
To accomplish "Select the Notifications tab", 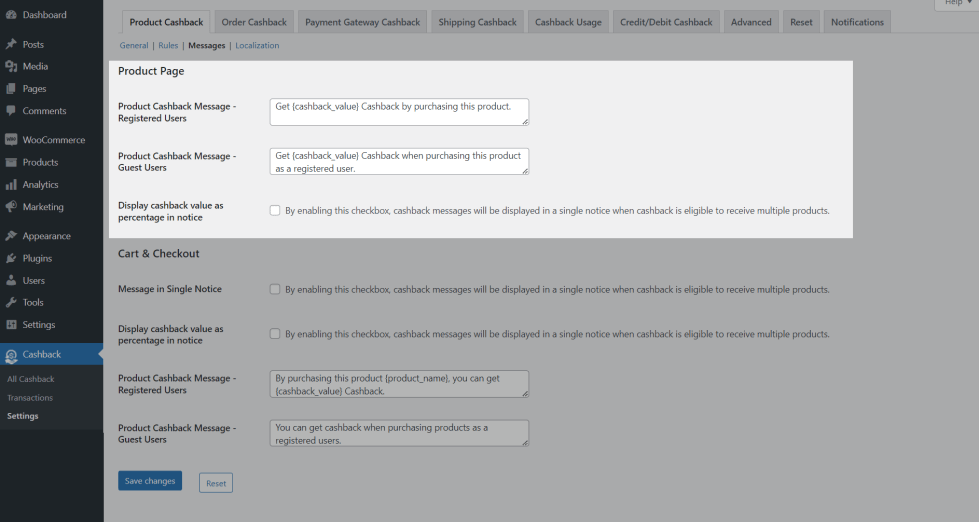I will pyautogui.click(x=857, y=22).
